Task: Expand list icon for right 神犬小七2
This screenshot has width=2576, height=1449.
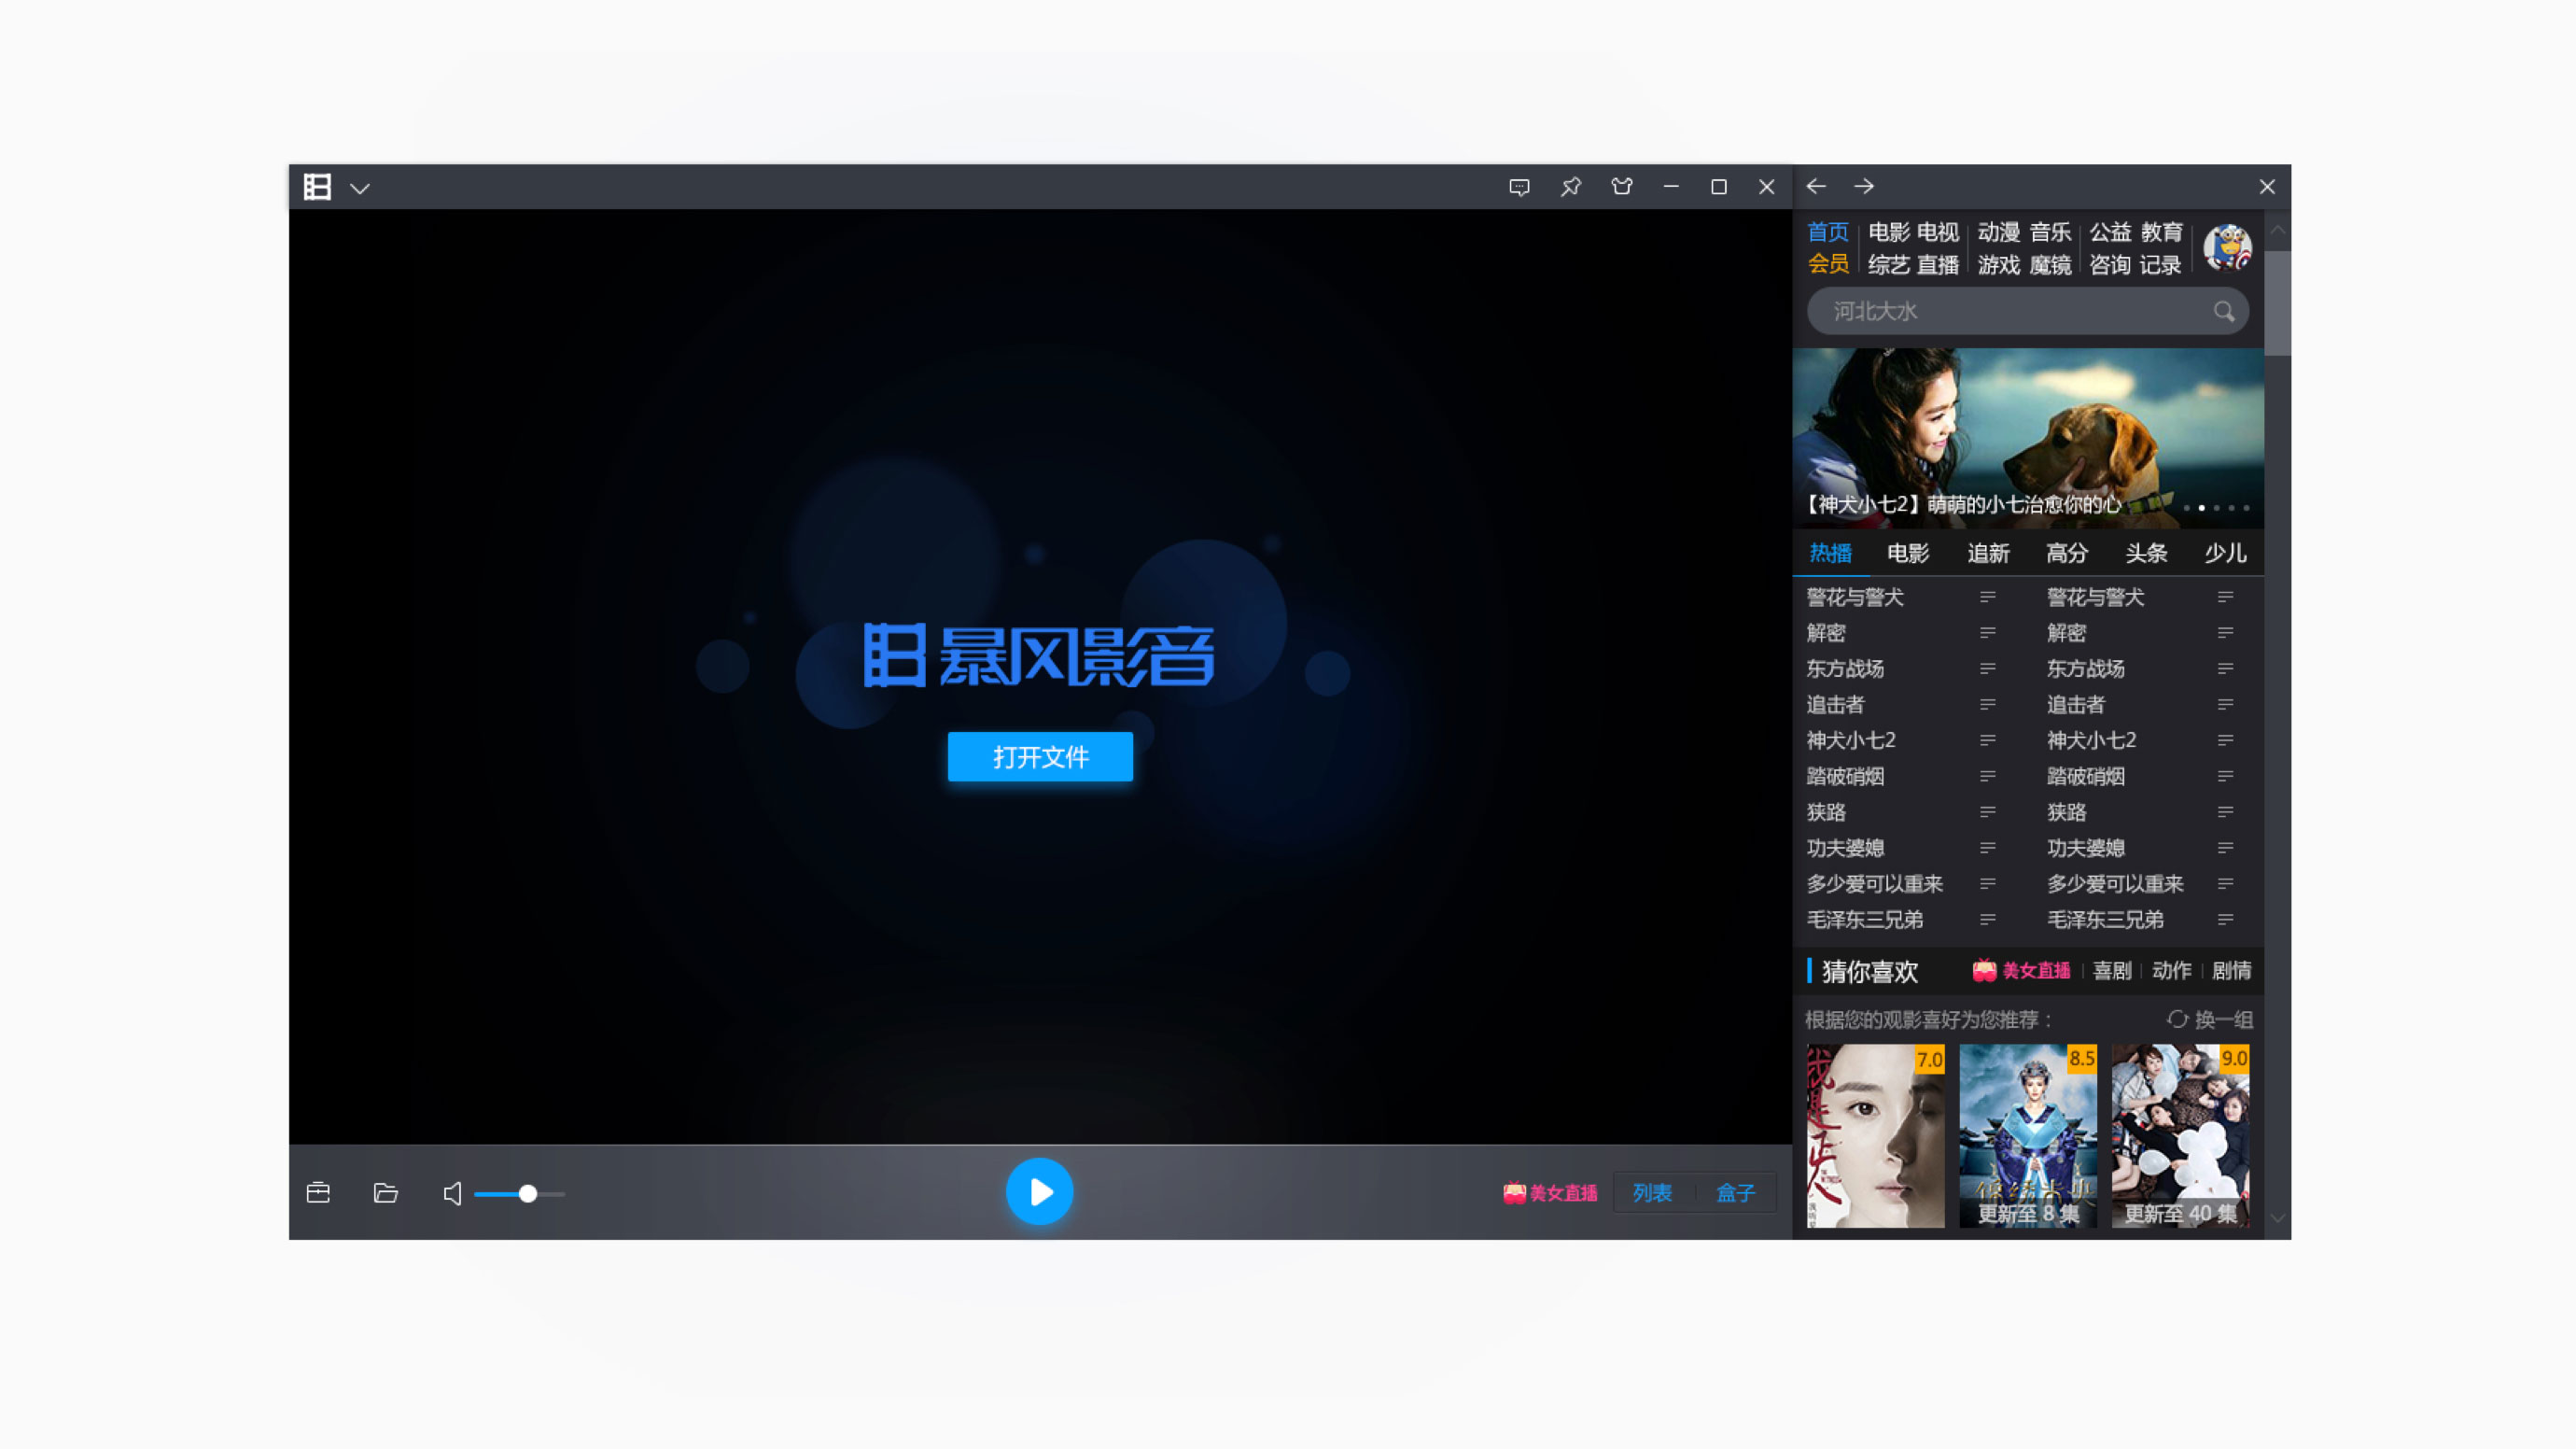Action: [x=2225, y=740]
